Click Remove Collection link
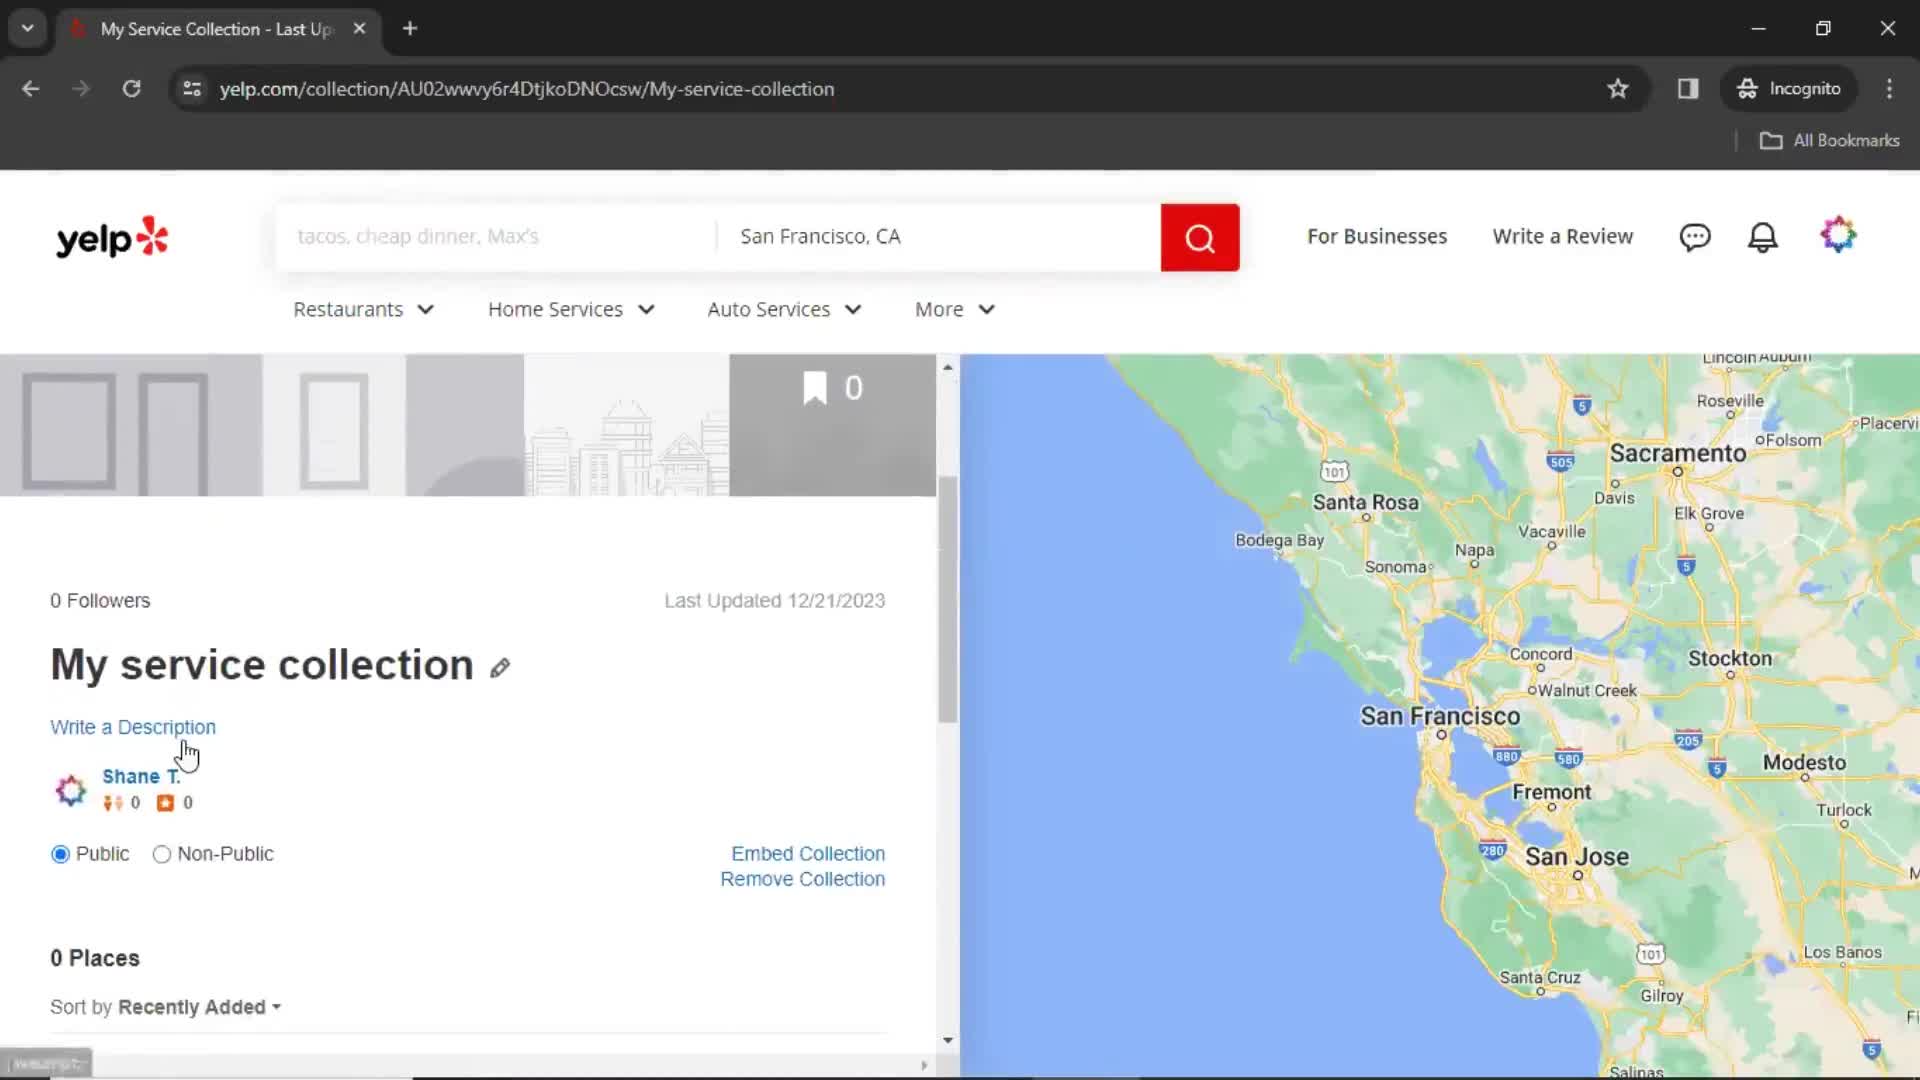 802,879
